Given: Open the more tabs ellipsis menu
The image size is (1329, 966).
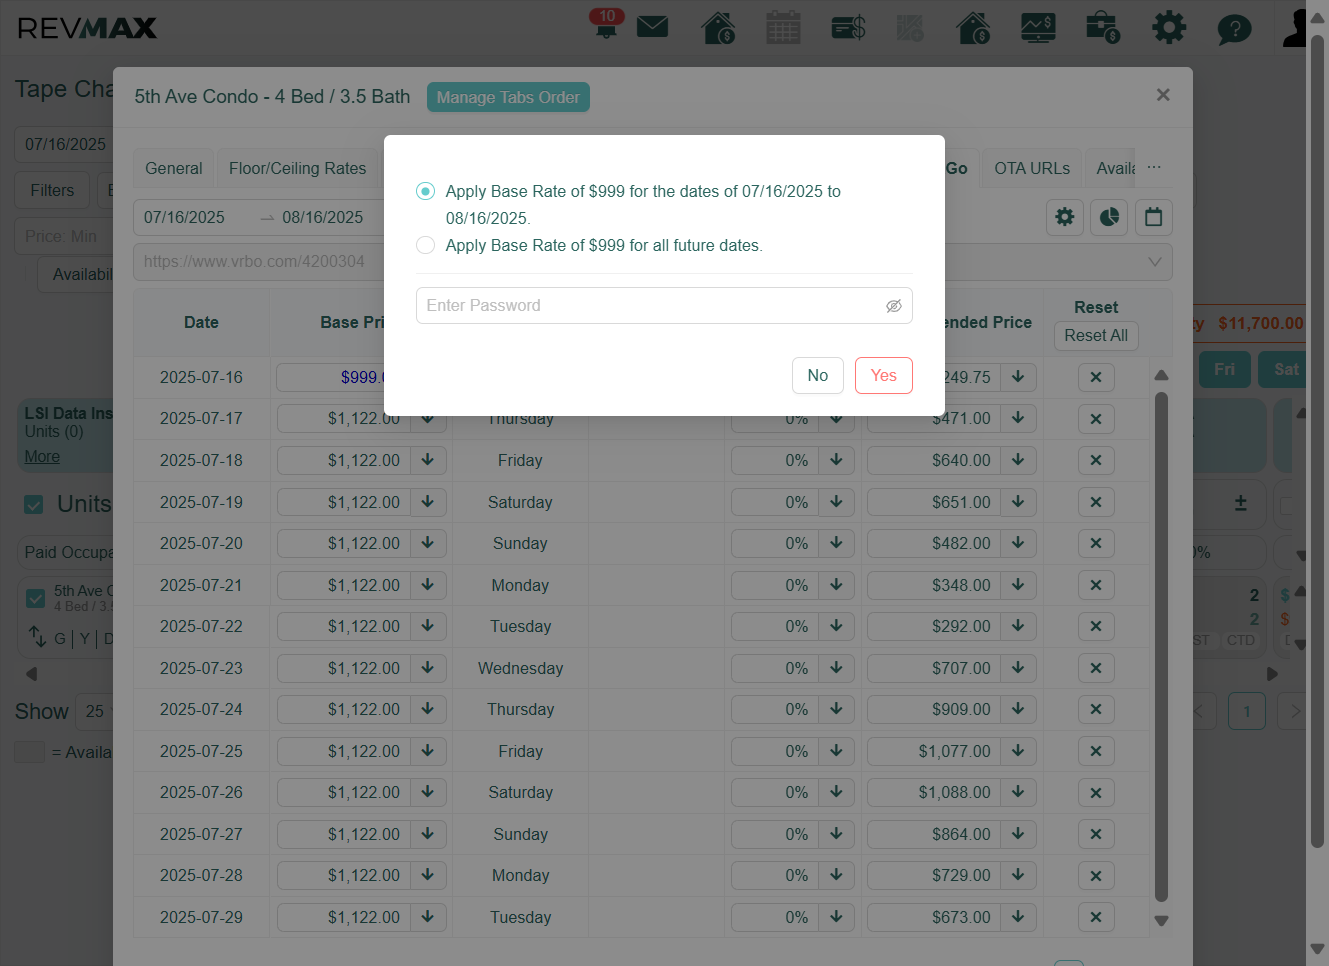Looking at the screenshot, I should [x=1154, y=167].
